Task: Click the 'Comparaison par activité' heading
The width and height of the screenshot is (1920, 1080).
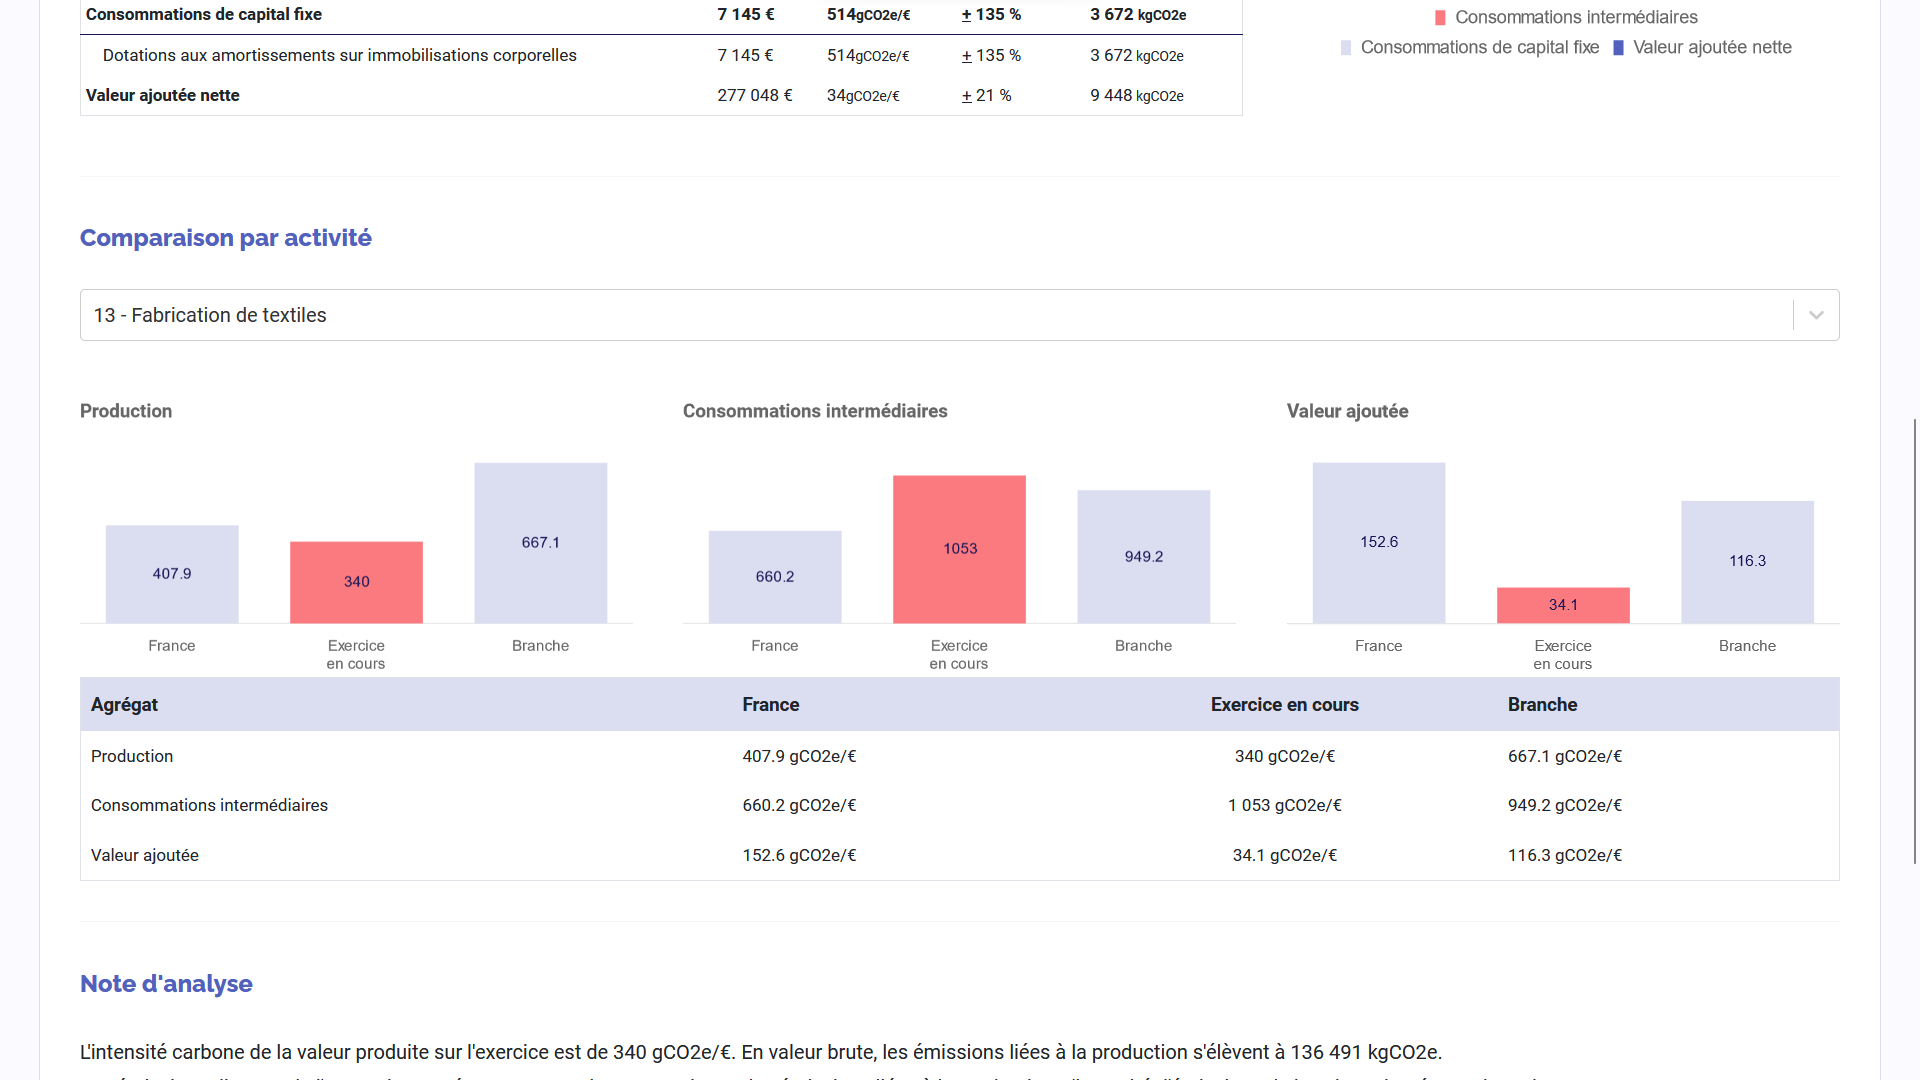Action: tap(226, 238)
